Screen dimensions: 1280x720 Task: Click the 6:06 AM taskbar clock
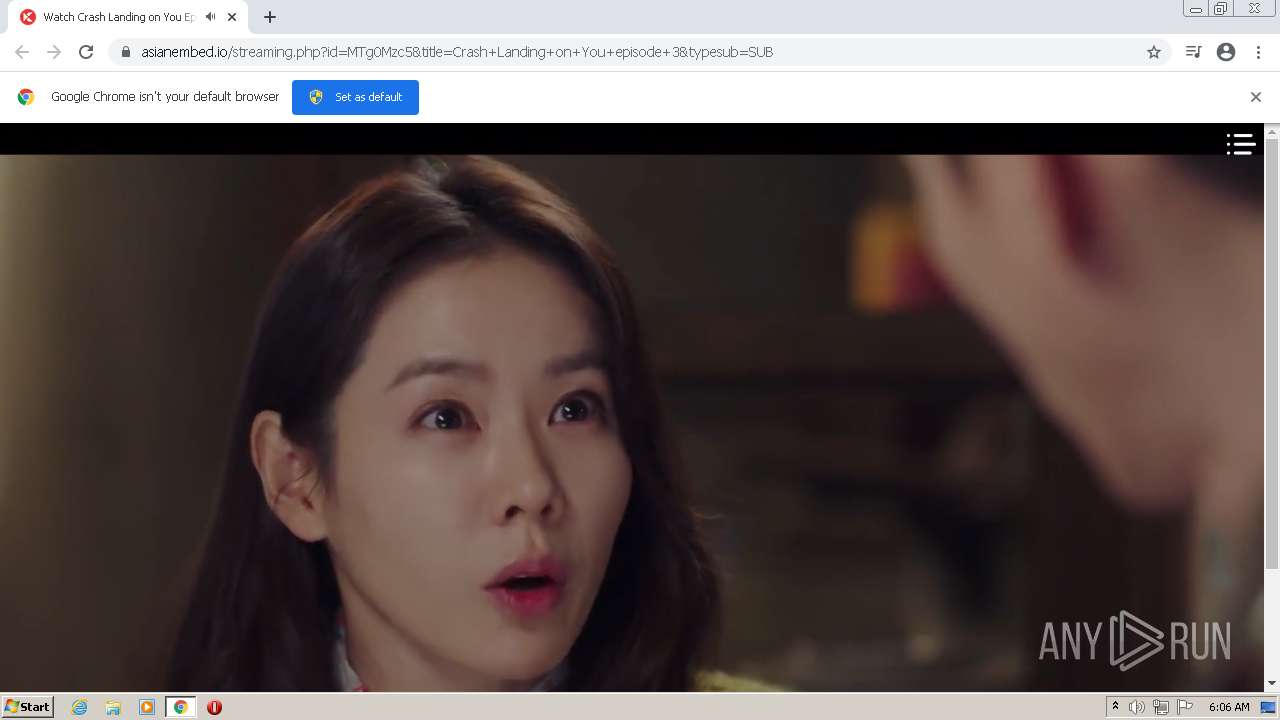pyautogui.click(x=1229, y=707)
